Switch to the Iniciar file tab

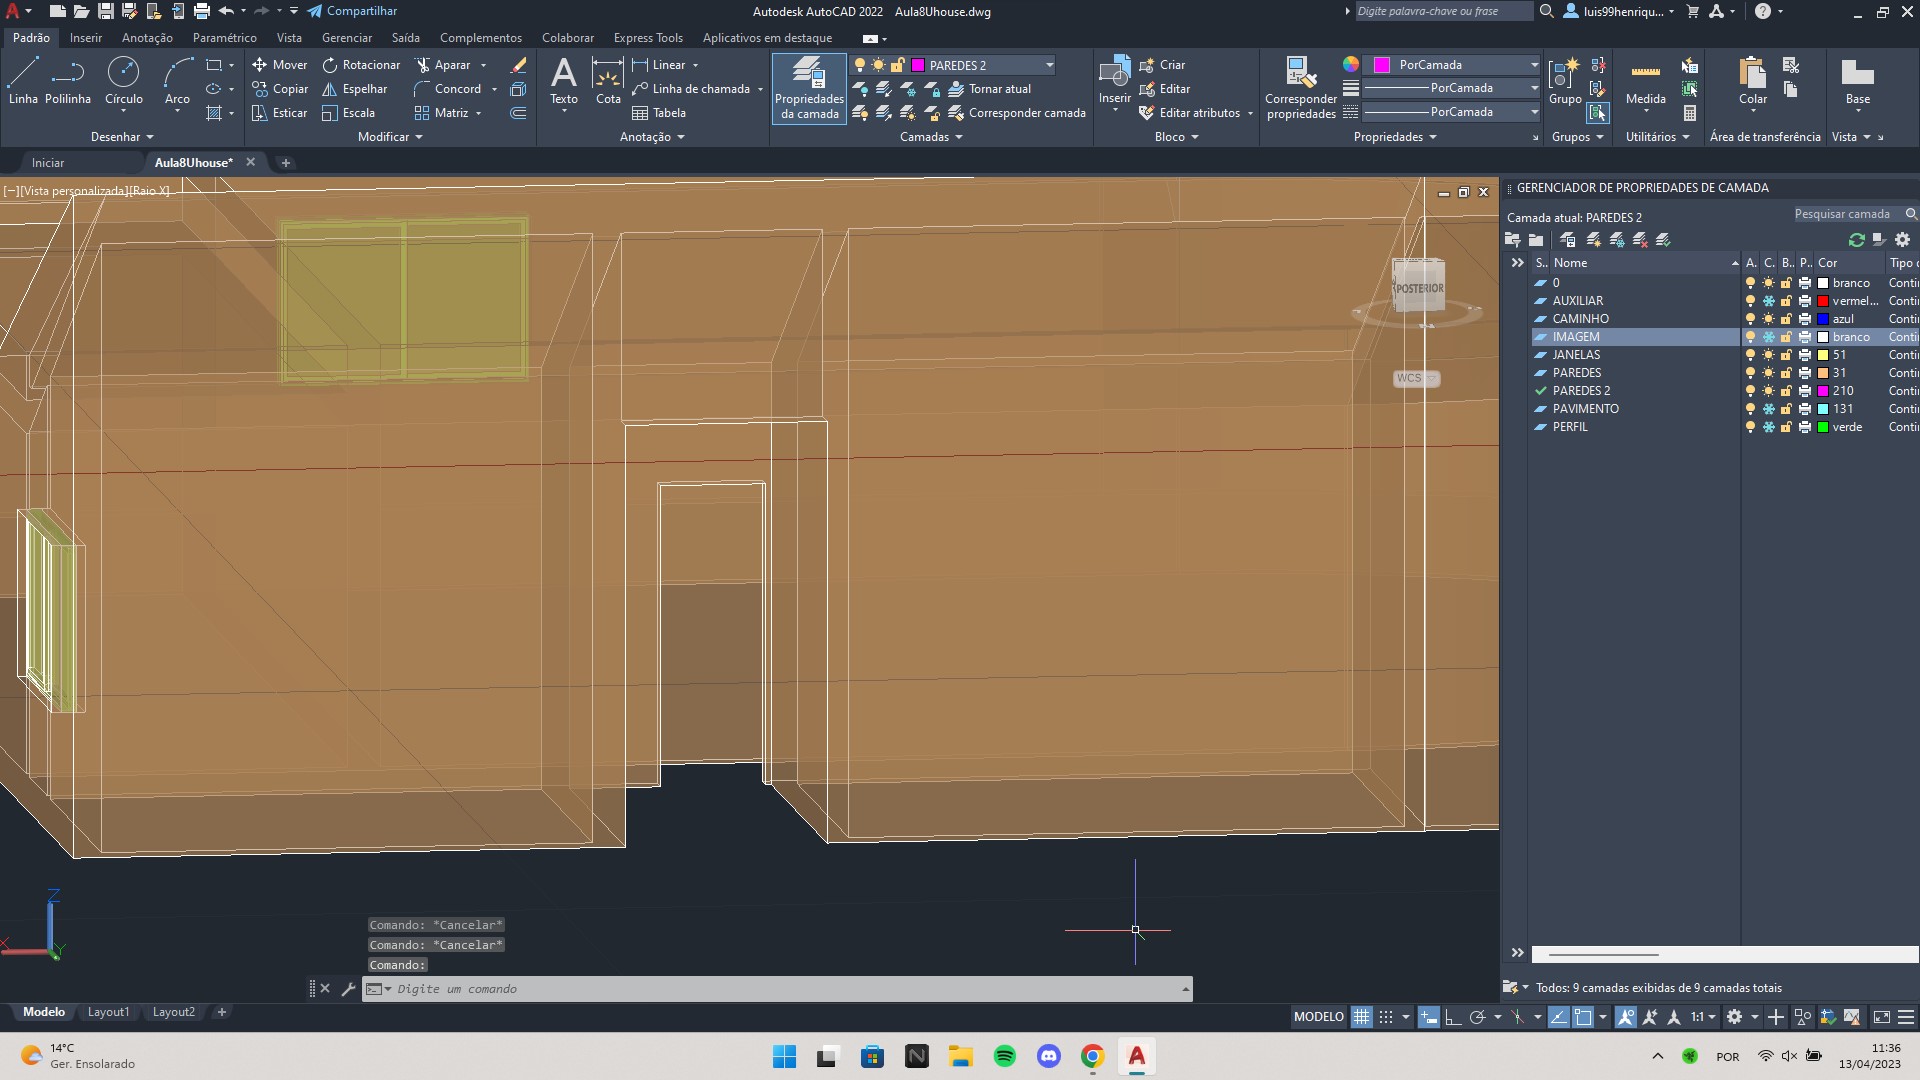pyautogui.click(x=47, y=162)
